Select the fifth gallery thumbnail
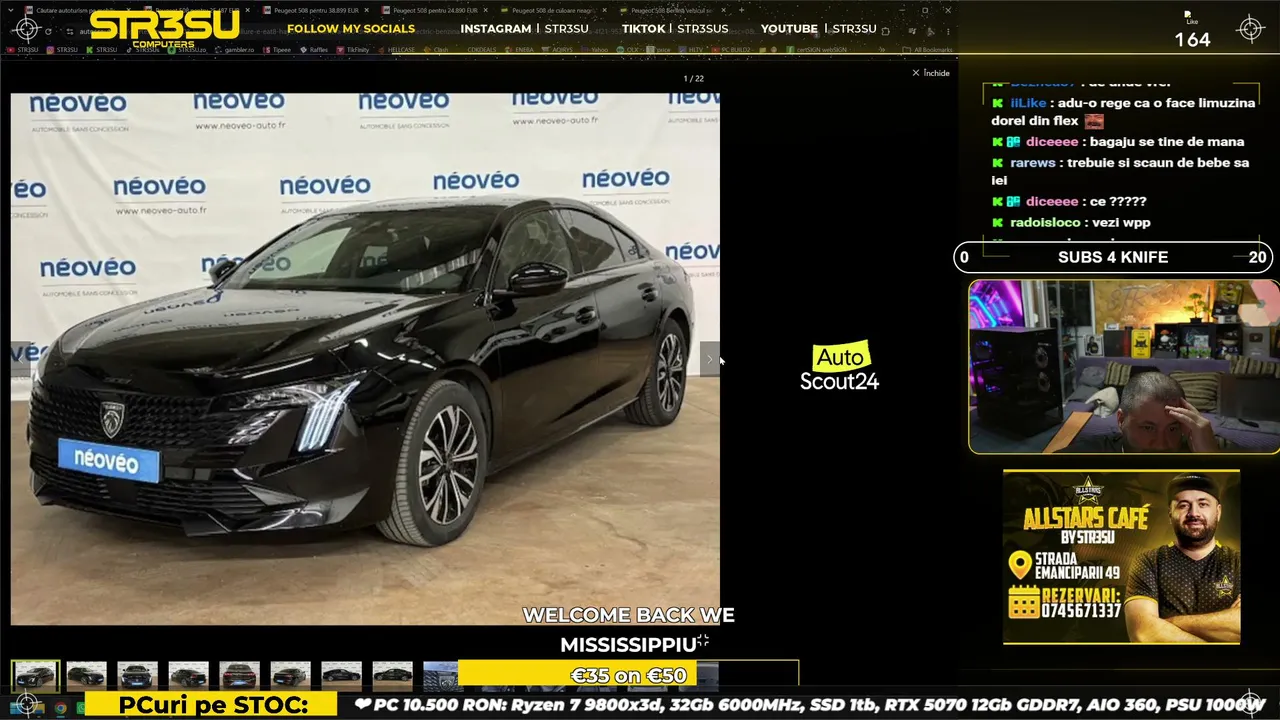The image size is (1280, 720). point(239,676)
